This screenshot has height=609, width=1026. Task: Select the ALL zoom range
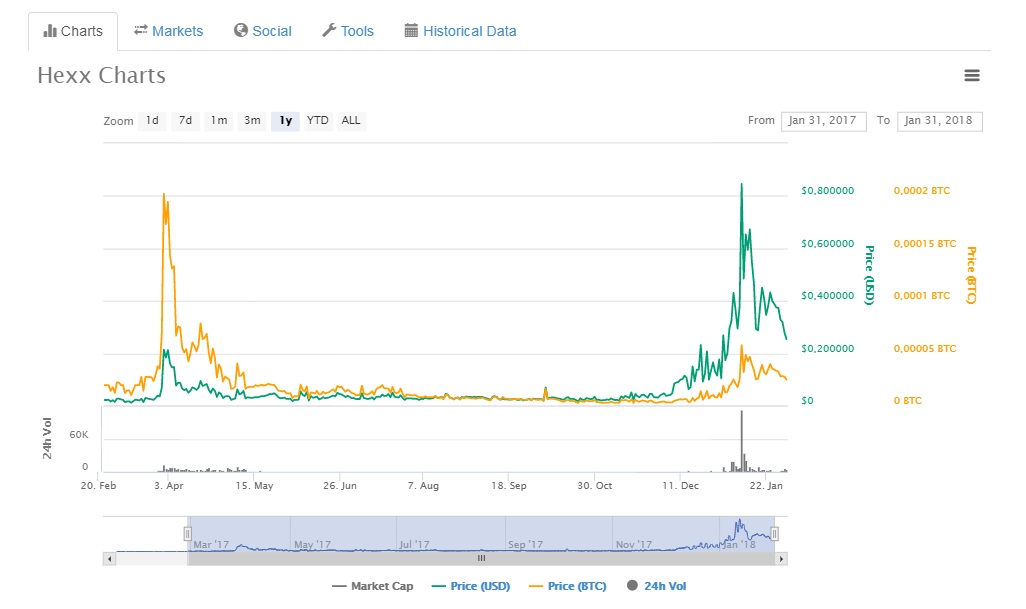[351, 120]
